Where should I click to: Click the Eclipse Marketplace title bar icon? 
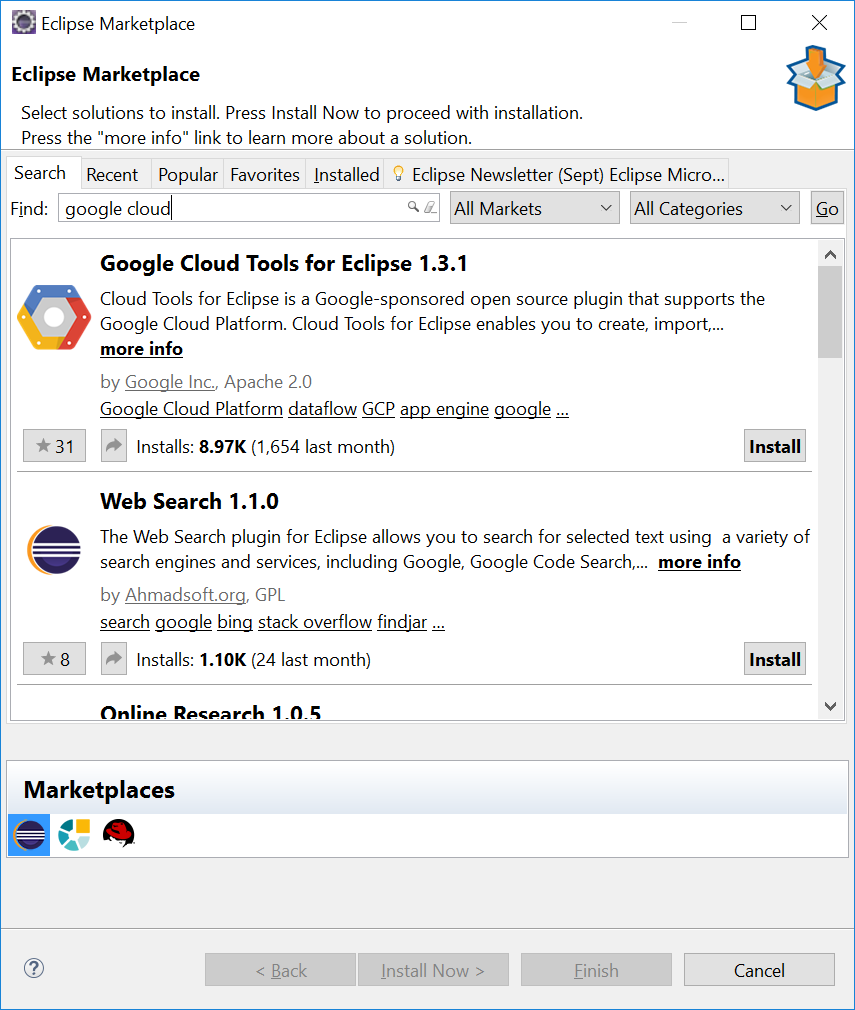pos(24,23)
